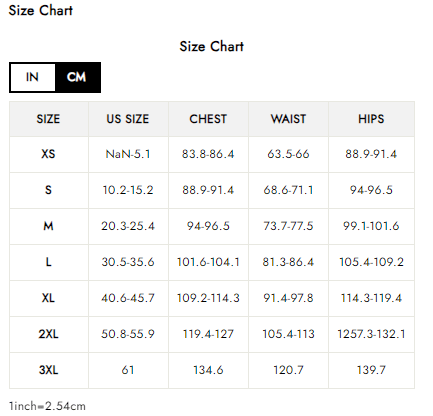Viewport: 433px width, 416px height.
Task: Click the HIPS column header
Action: click(371, 119)
